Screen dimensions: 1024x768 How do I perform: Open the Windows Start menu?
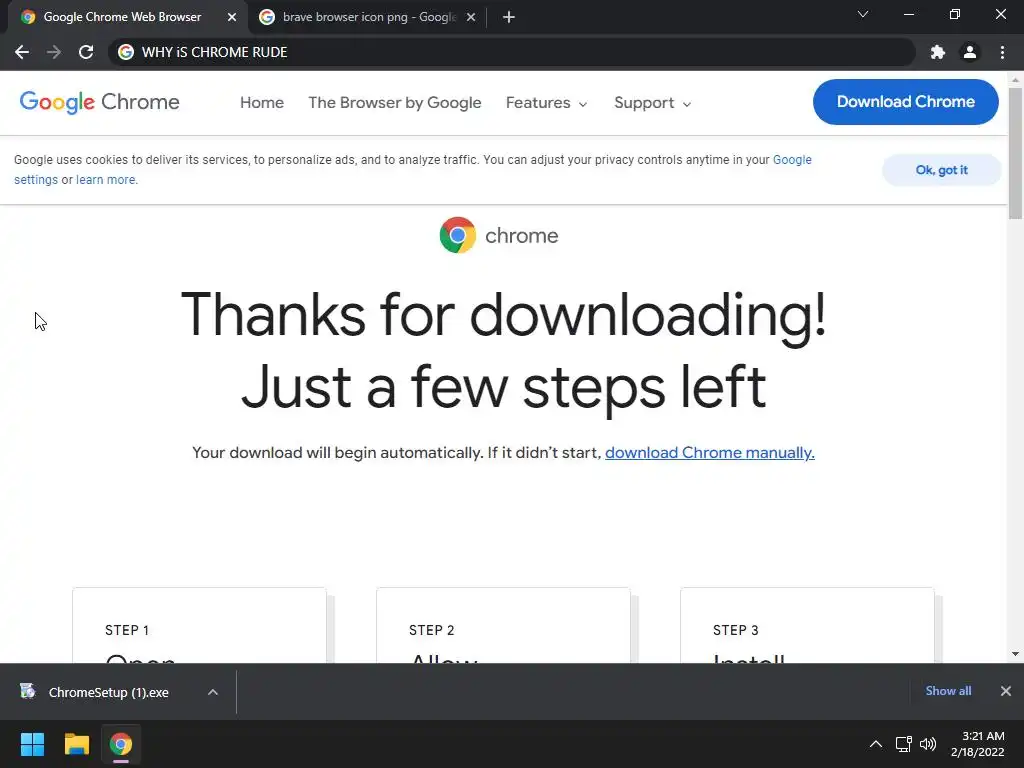(x=32, y=744)
